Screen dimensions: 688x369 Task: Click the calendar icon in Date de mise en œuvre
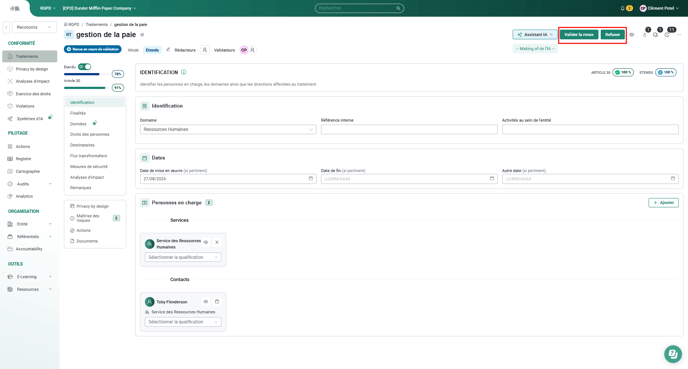point(311,179)
